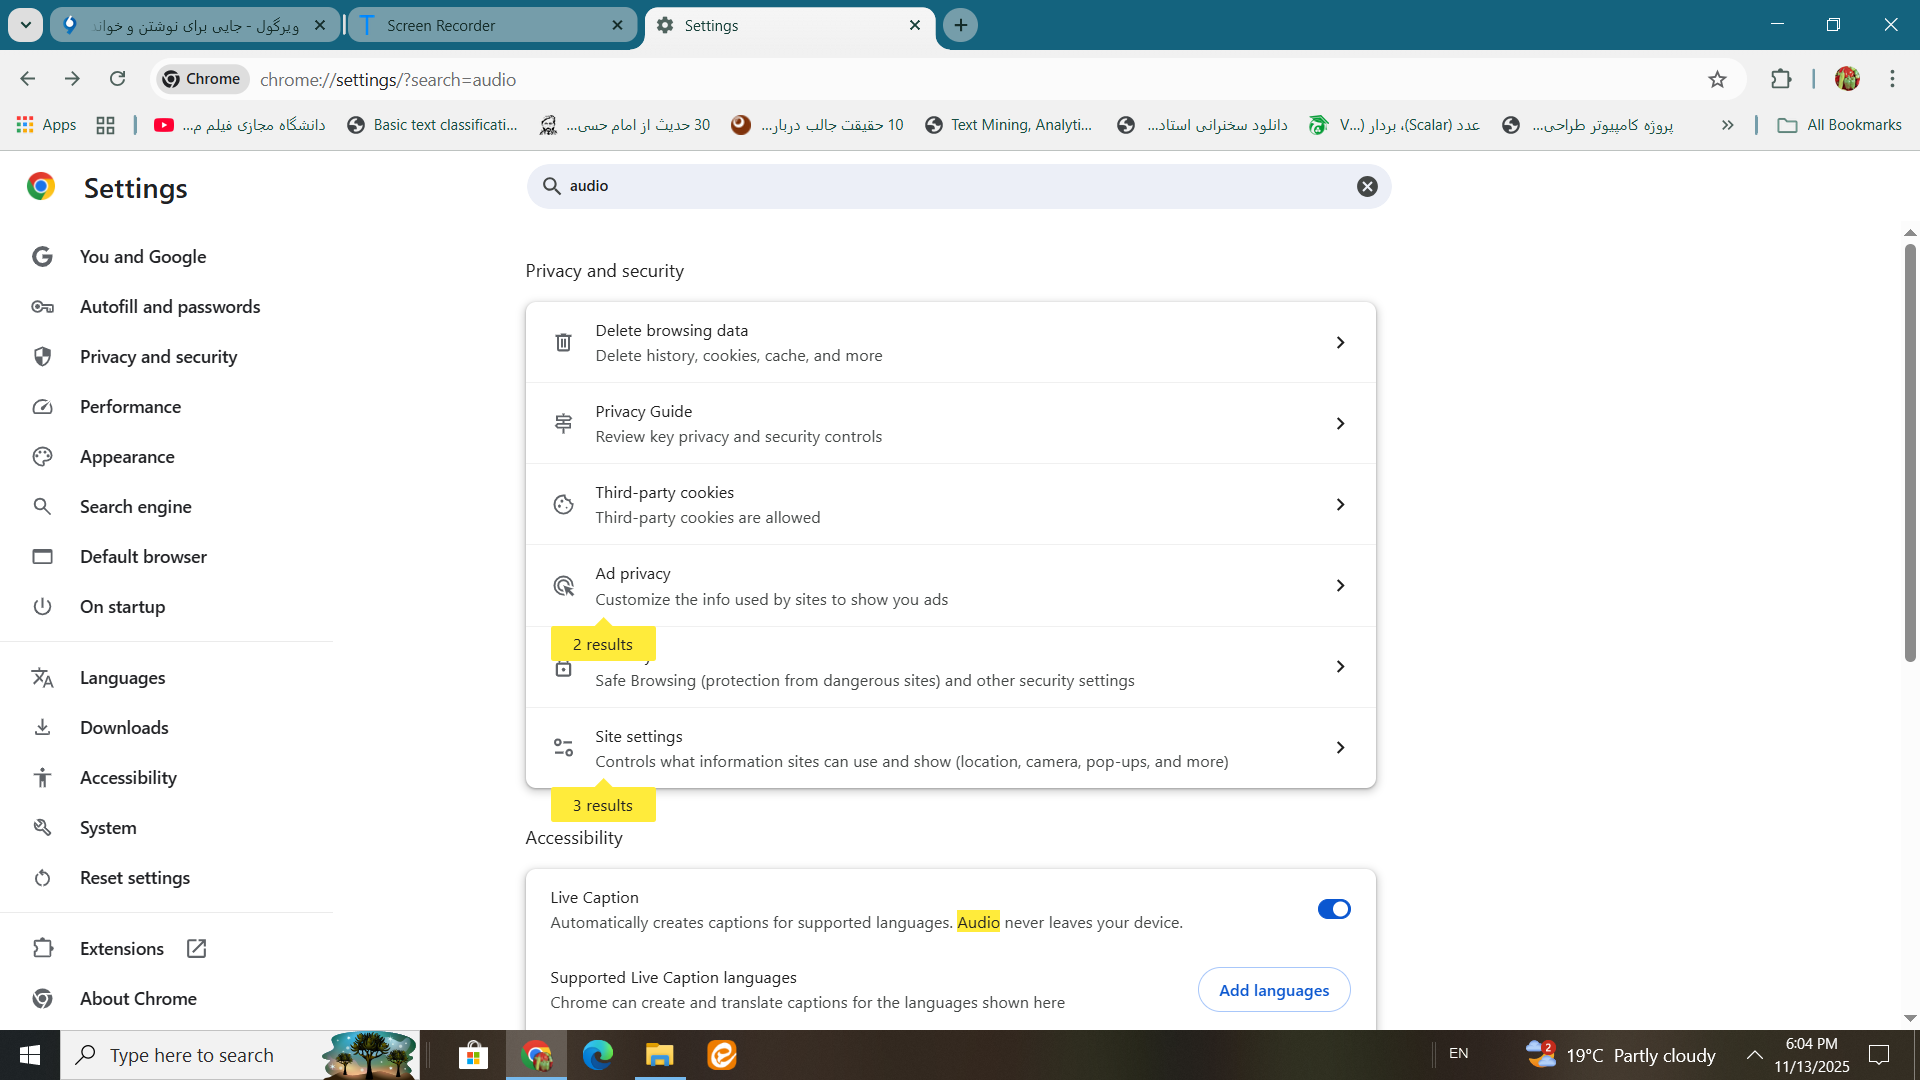Viewport: 1920px width, 1080px height.
Task: Toggle the Live Caption switch
Action: tap(1333, 909)
